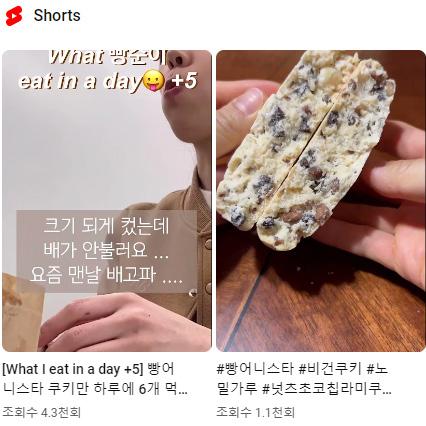Select the Shorts section heading text
The height and width of the screenshot is (426, 426).
click(57, 15)
